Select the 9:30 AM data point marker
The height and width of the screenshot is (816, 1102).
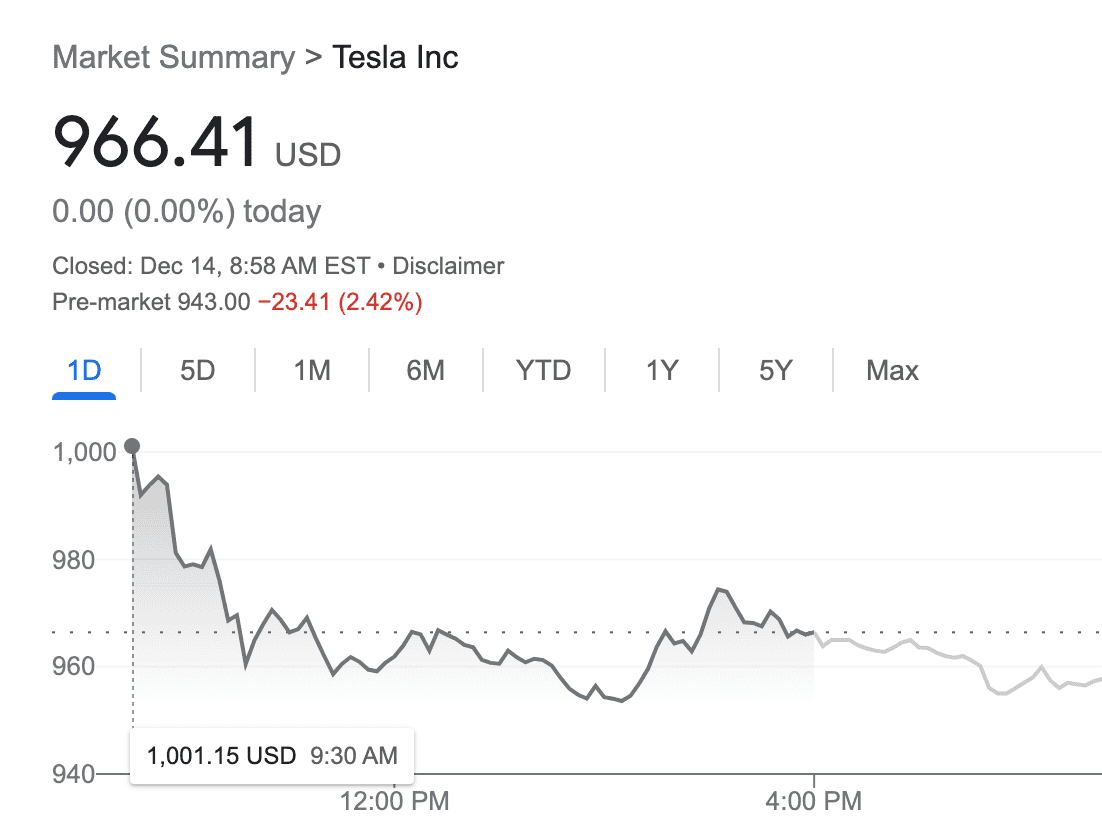click(133, 446)
